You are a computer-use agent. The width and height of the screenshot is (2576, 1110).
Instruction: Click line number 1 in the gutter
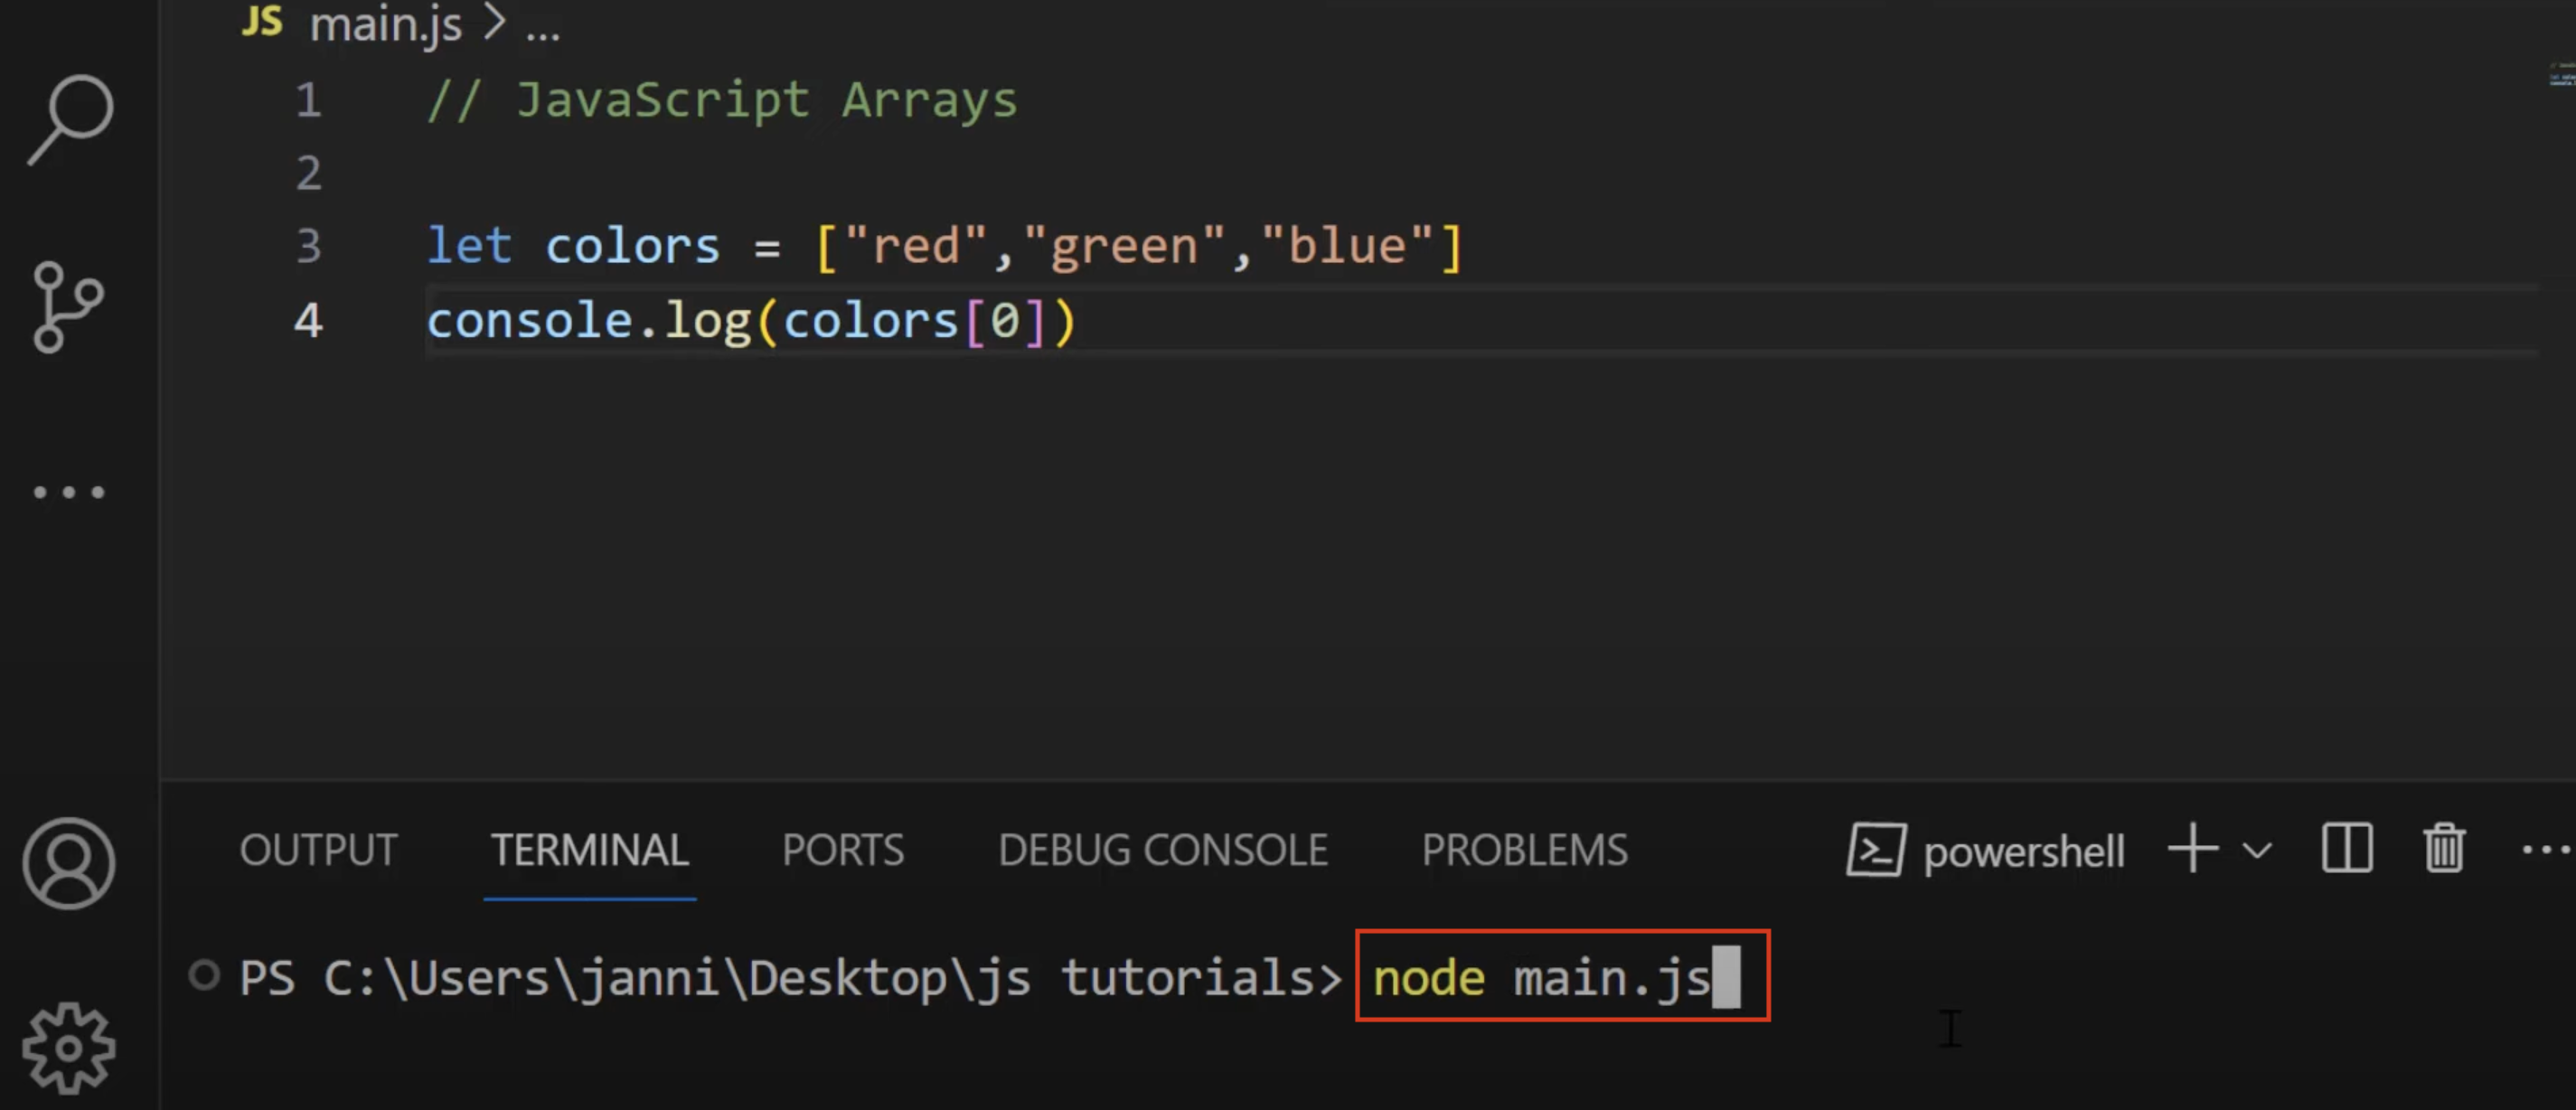coord(308,100)
